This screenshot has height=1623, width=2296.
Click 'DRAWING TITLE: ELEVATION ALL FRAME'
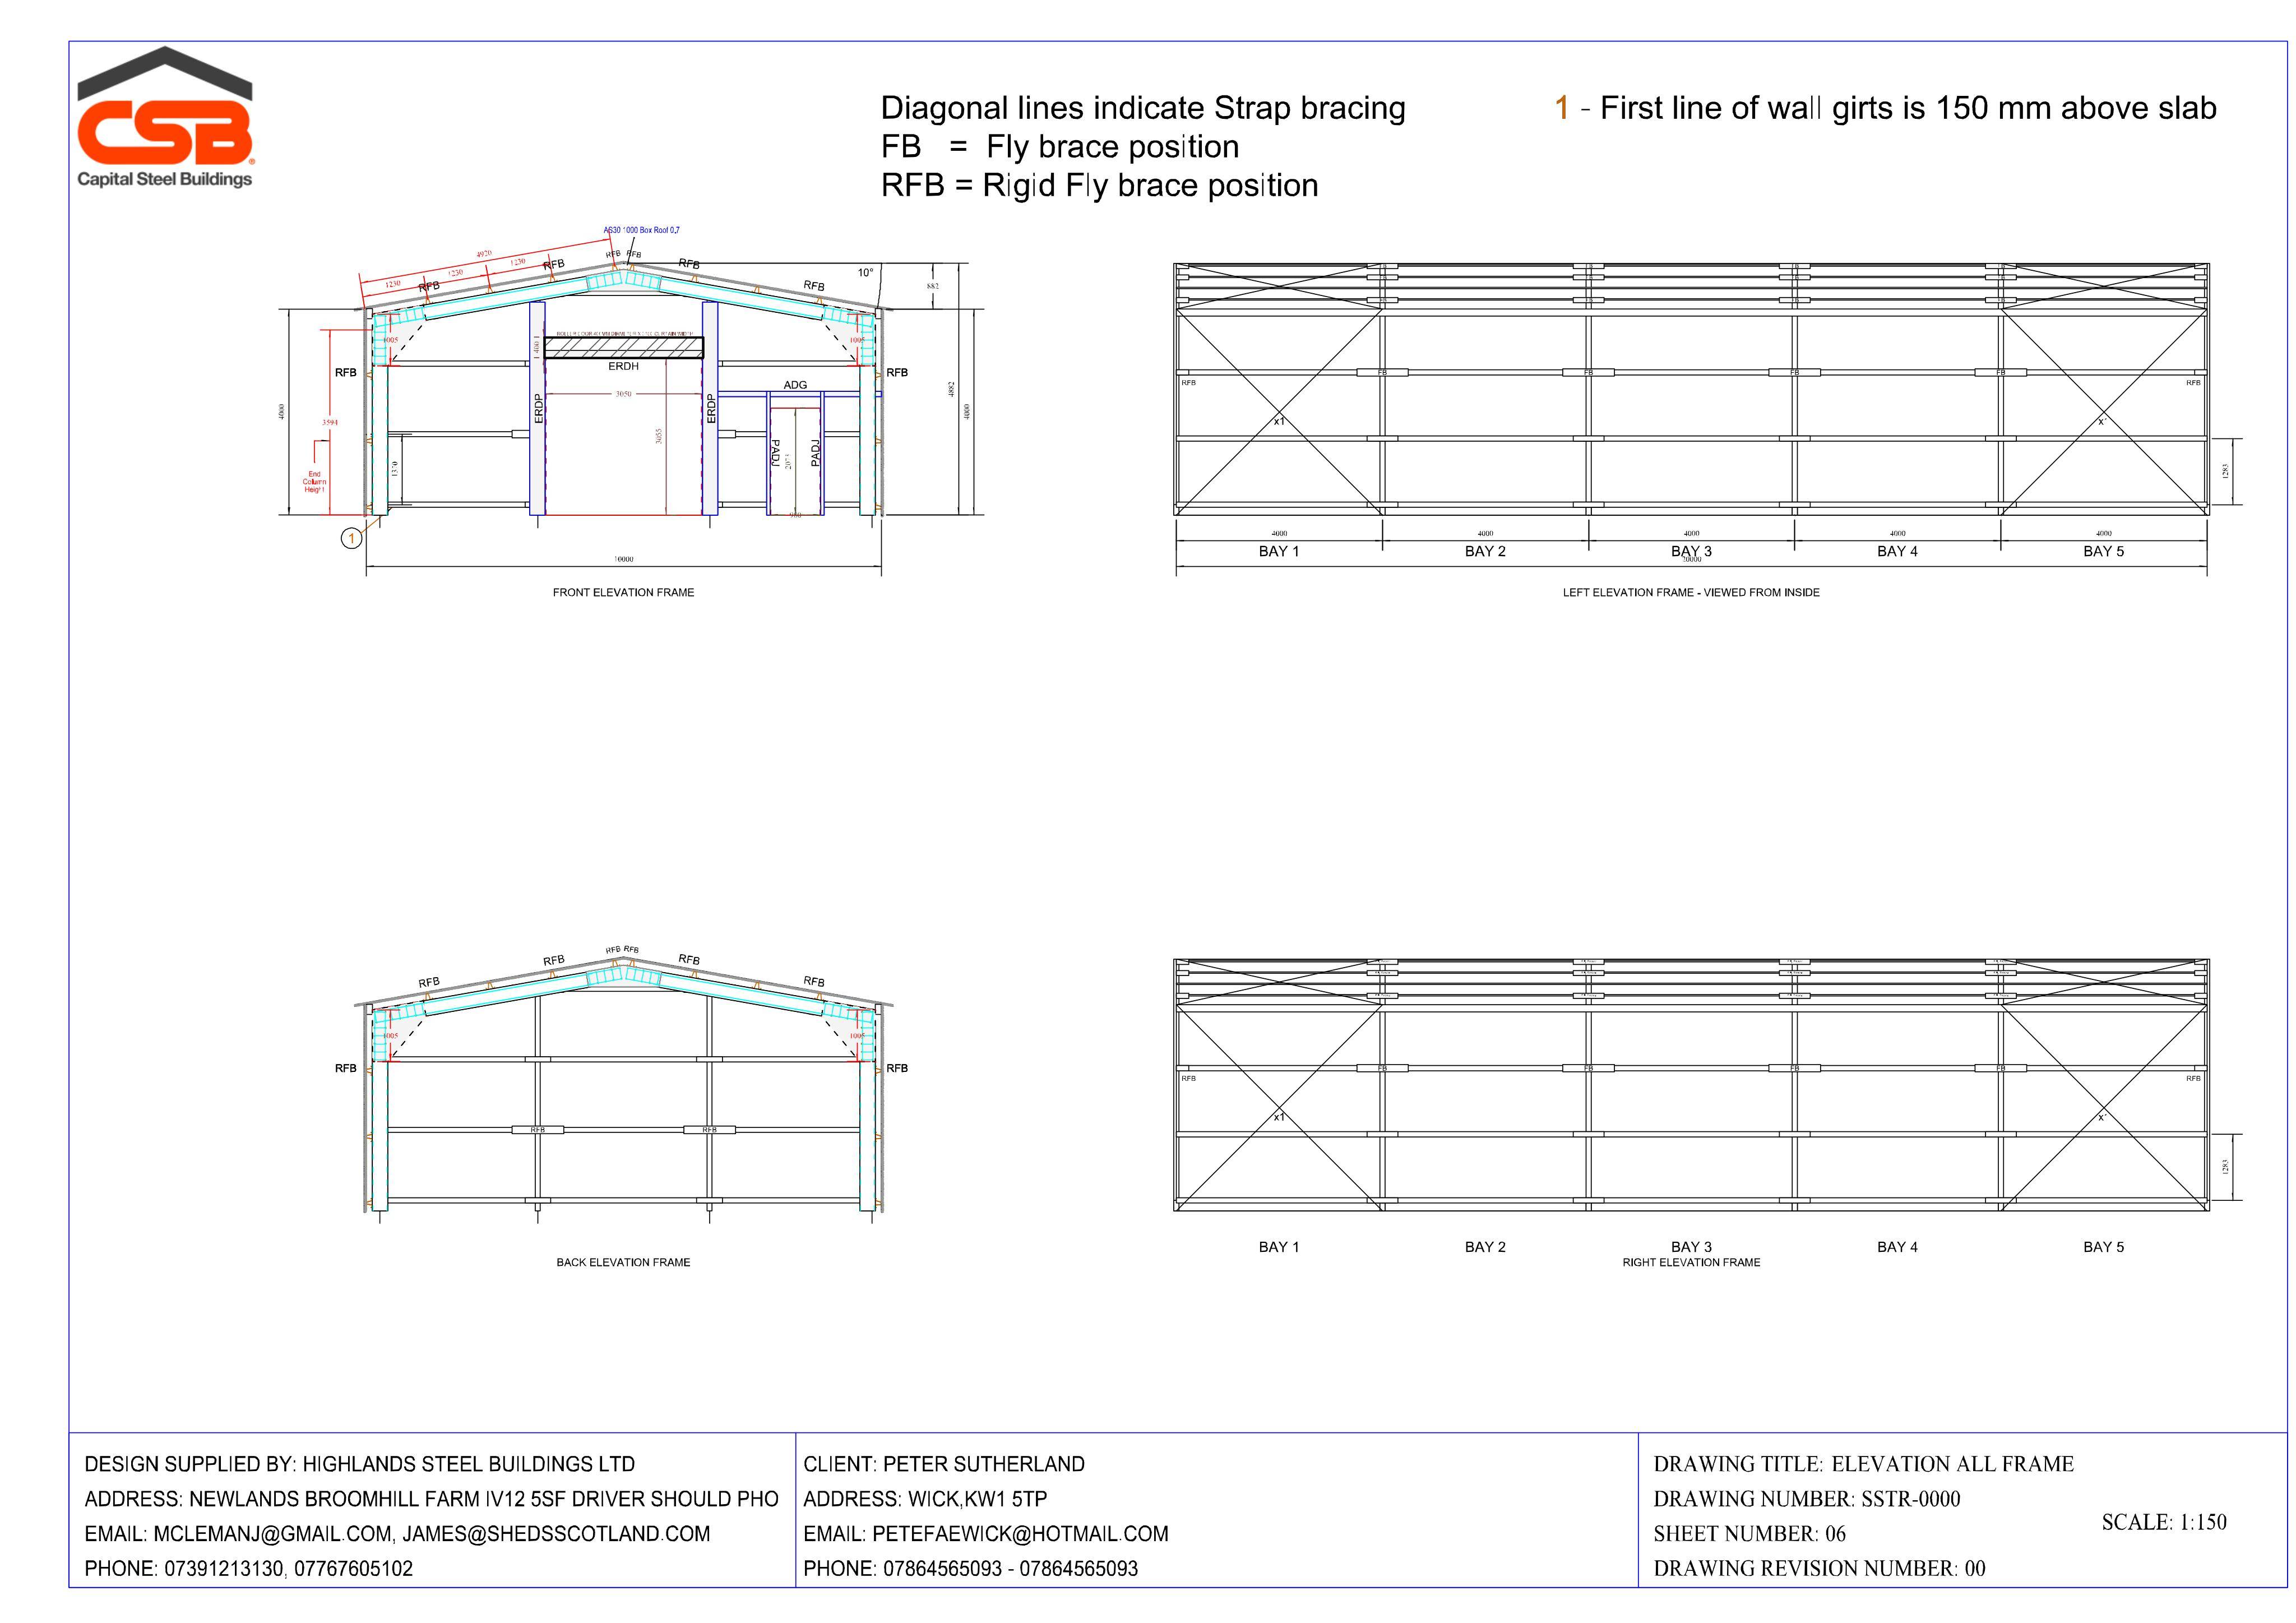tap(1863, 1465)
